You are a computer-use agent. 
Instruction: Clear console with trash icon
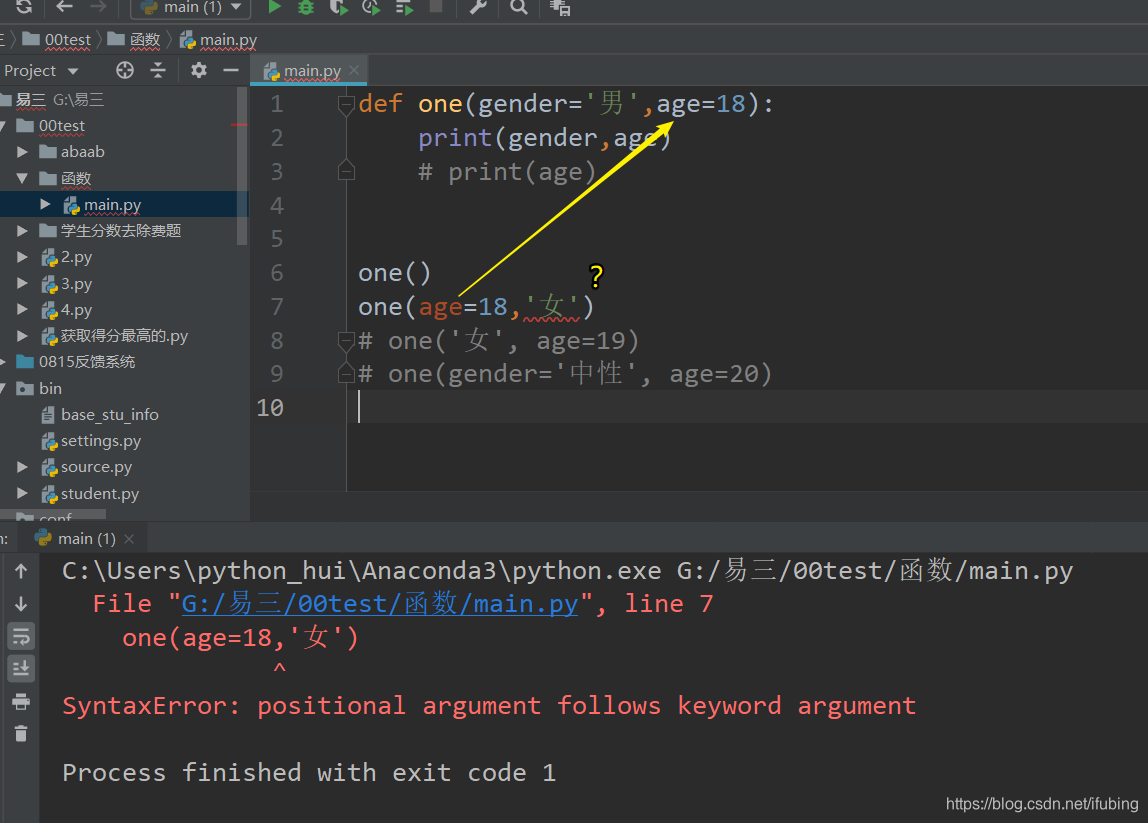click(x=21, y=733)
